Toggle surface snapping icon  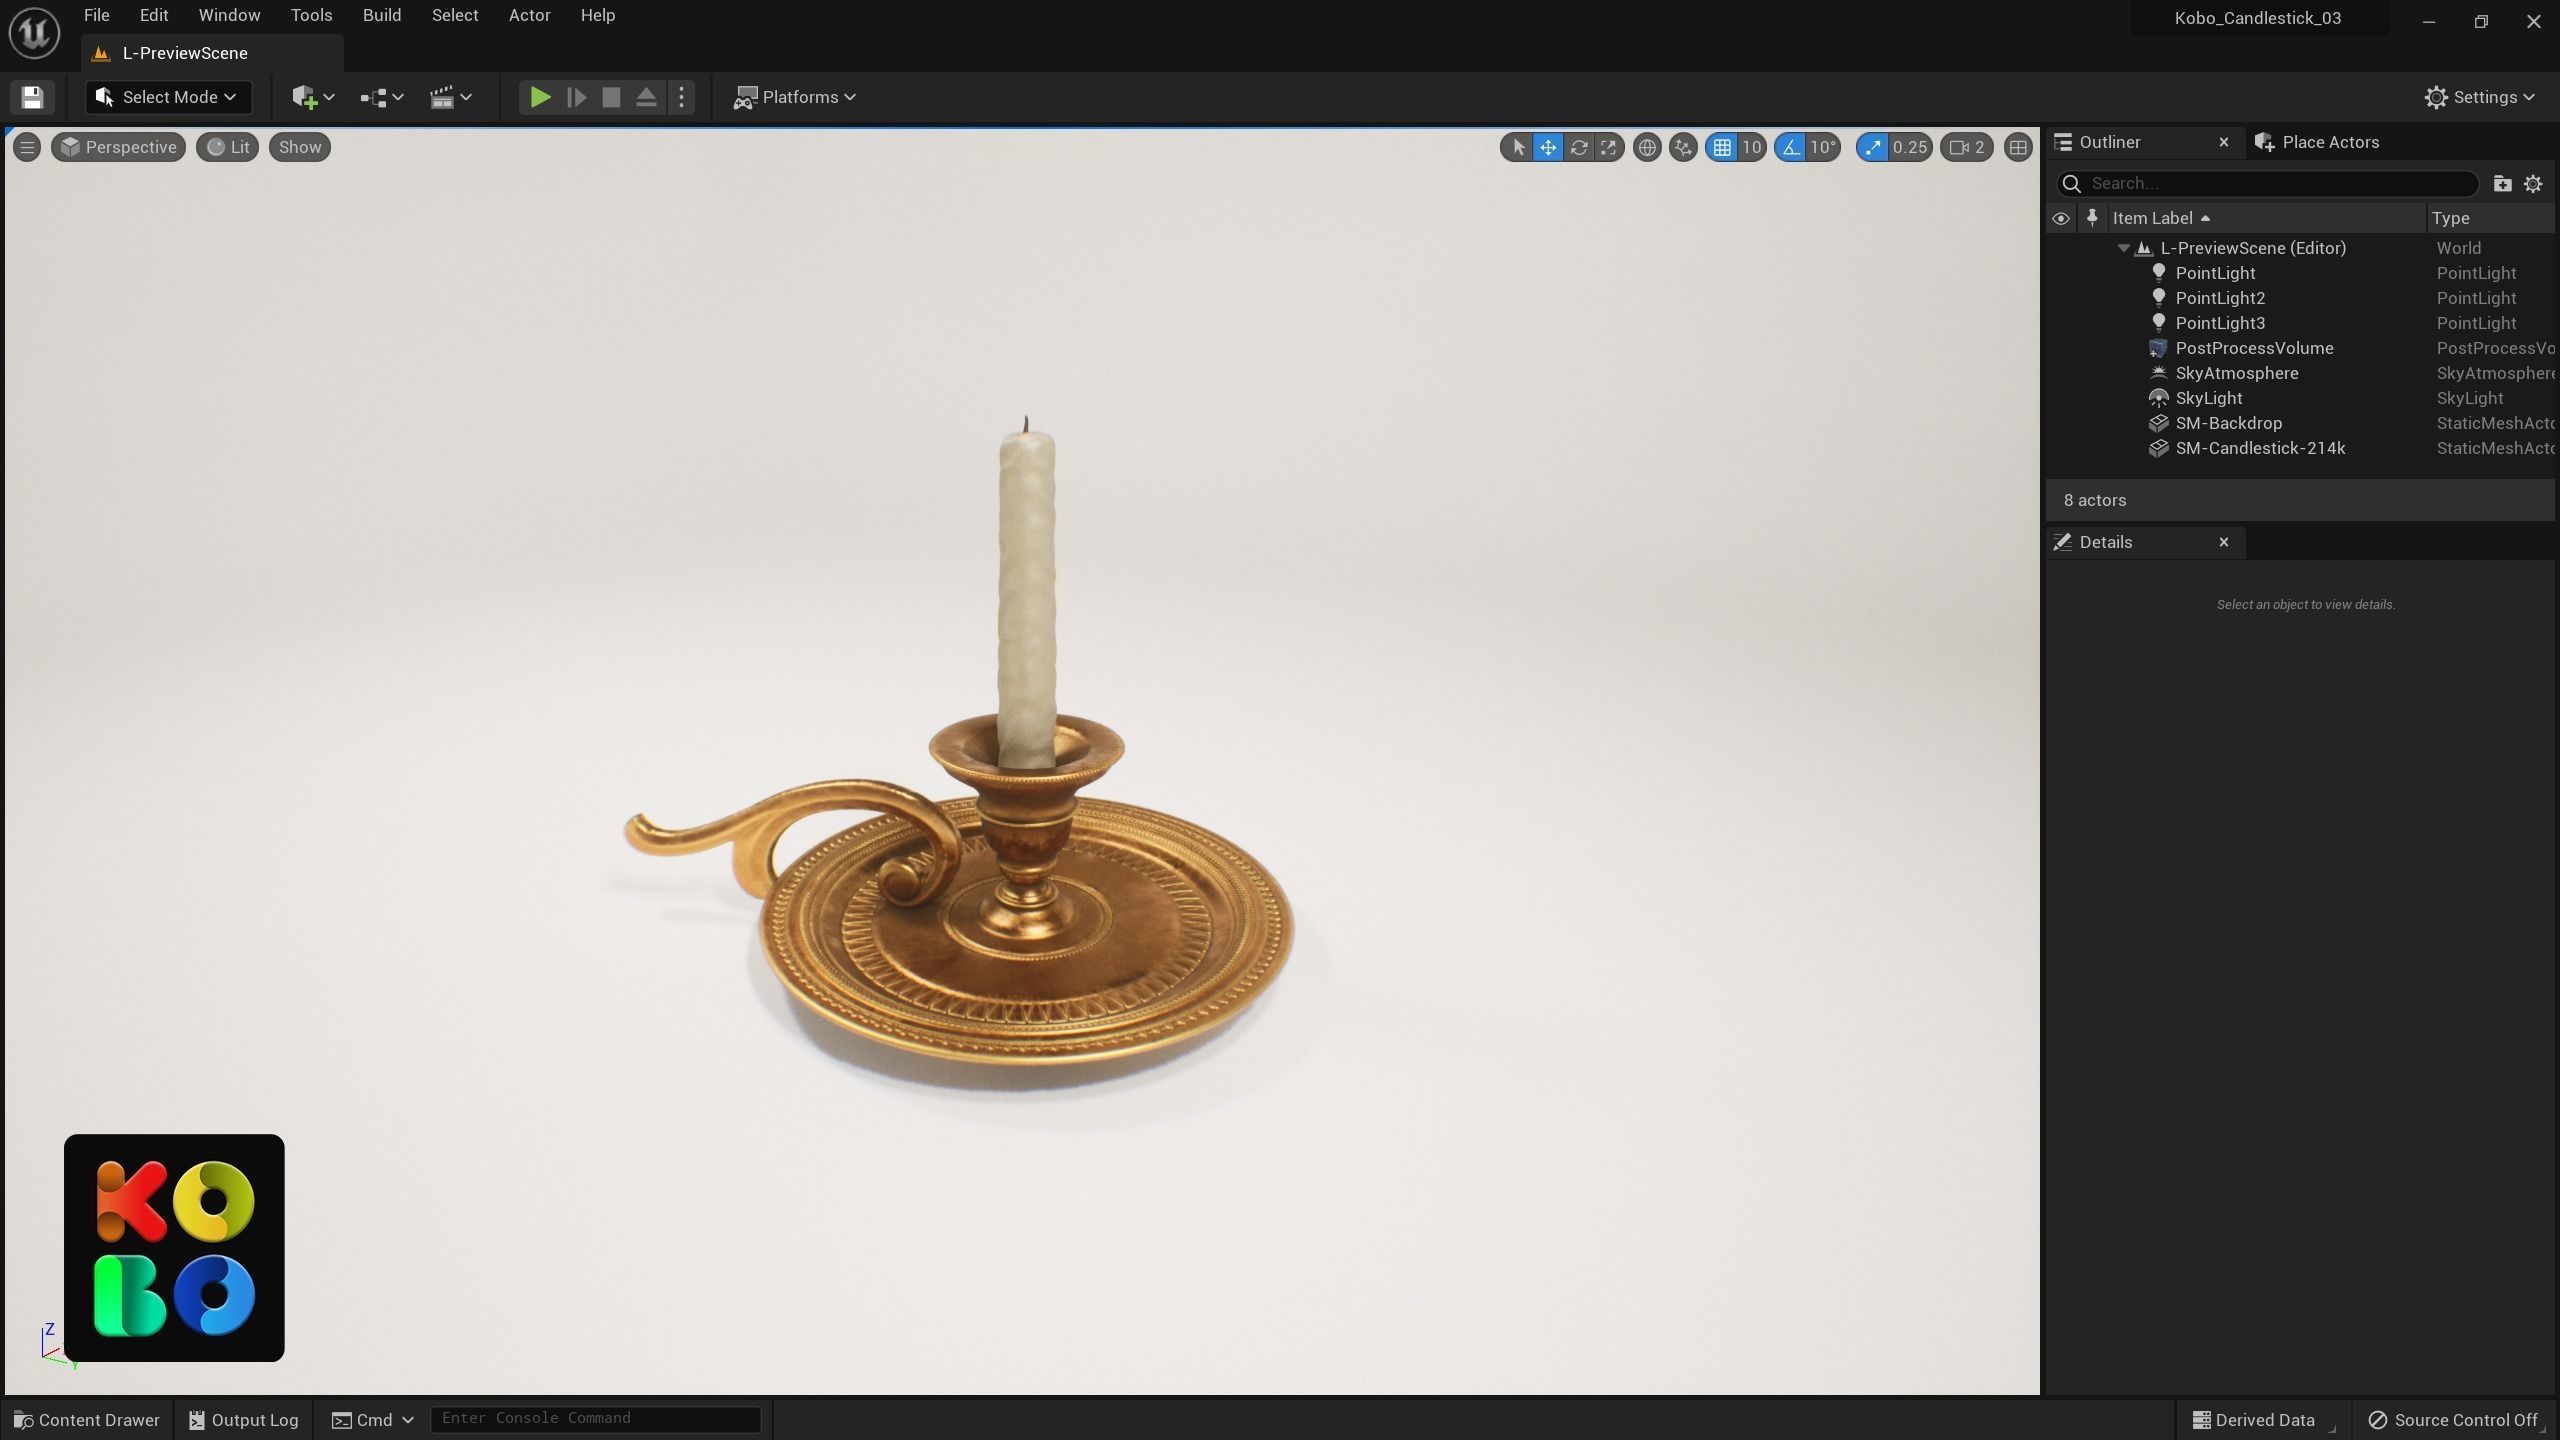[1683, 147]
